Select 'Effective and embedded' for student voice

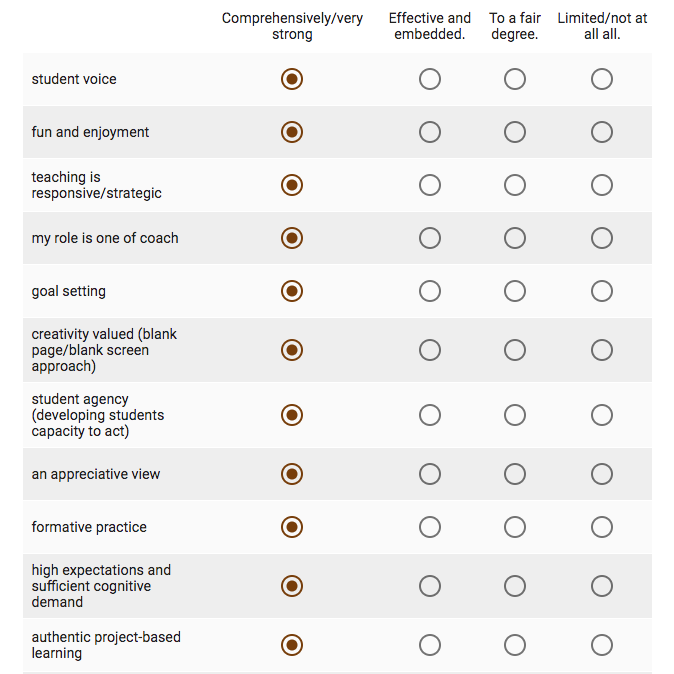point(430,79)
